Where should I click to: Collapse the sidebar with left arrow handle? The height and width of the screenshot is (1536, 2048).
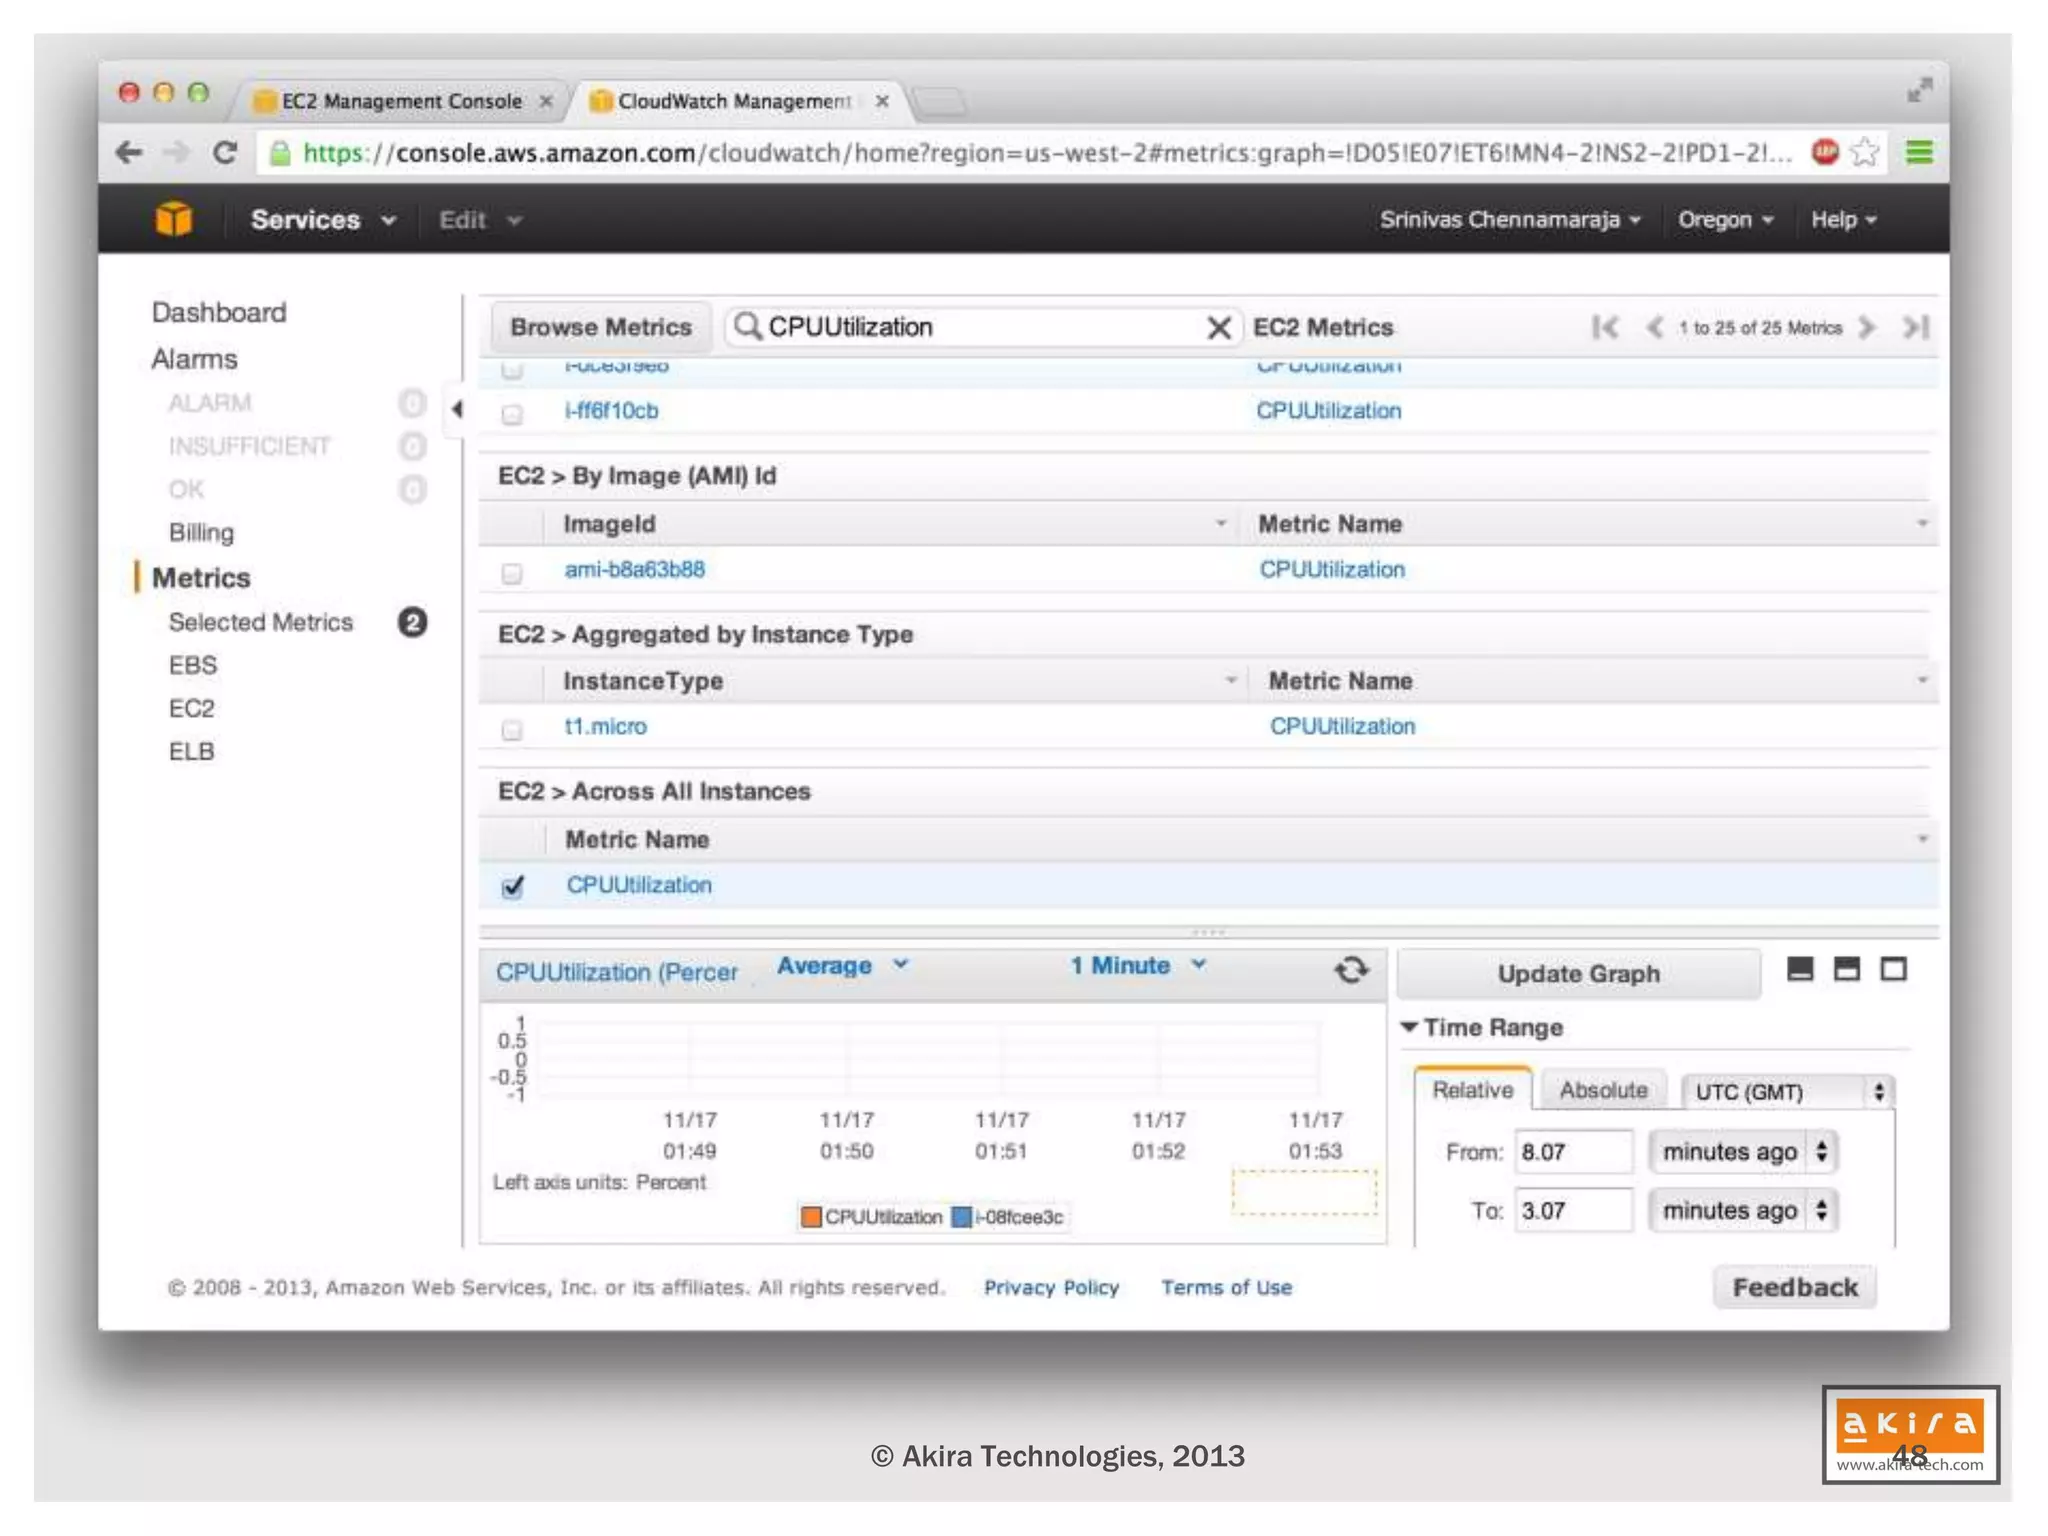point(457,408)
